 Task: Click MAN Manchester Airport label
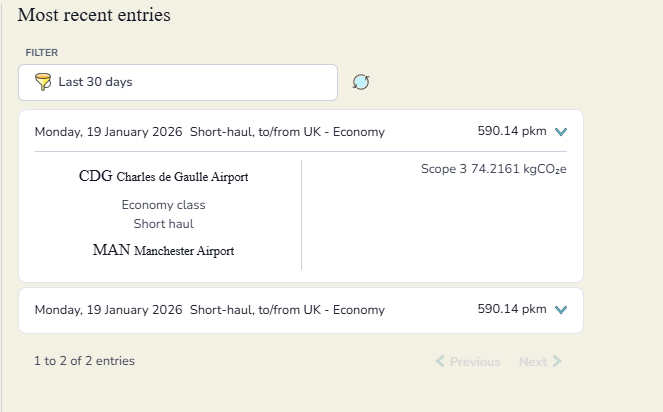pyautogui.click(x=163, y=250)
